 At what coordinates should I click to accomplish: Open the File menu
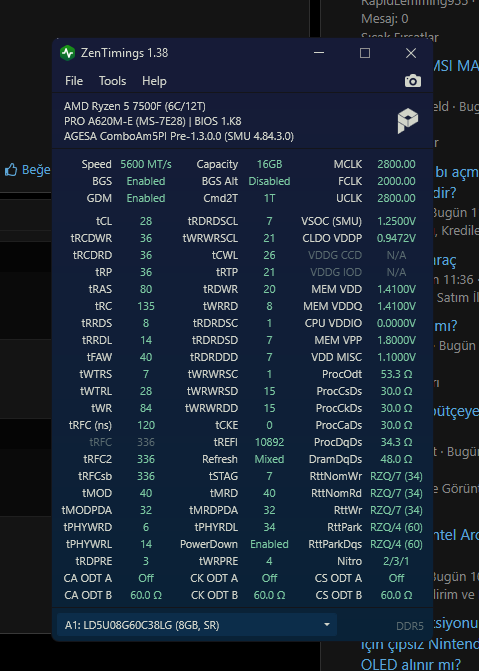pos(74,81)
